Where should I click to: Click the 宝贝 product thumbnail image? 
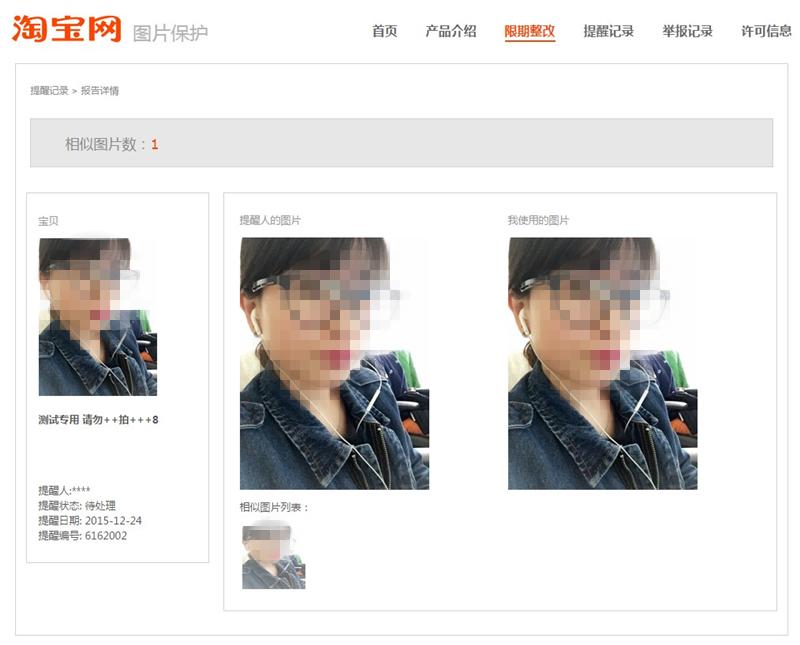[97, 316]
